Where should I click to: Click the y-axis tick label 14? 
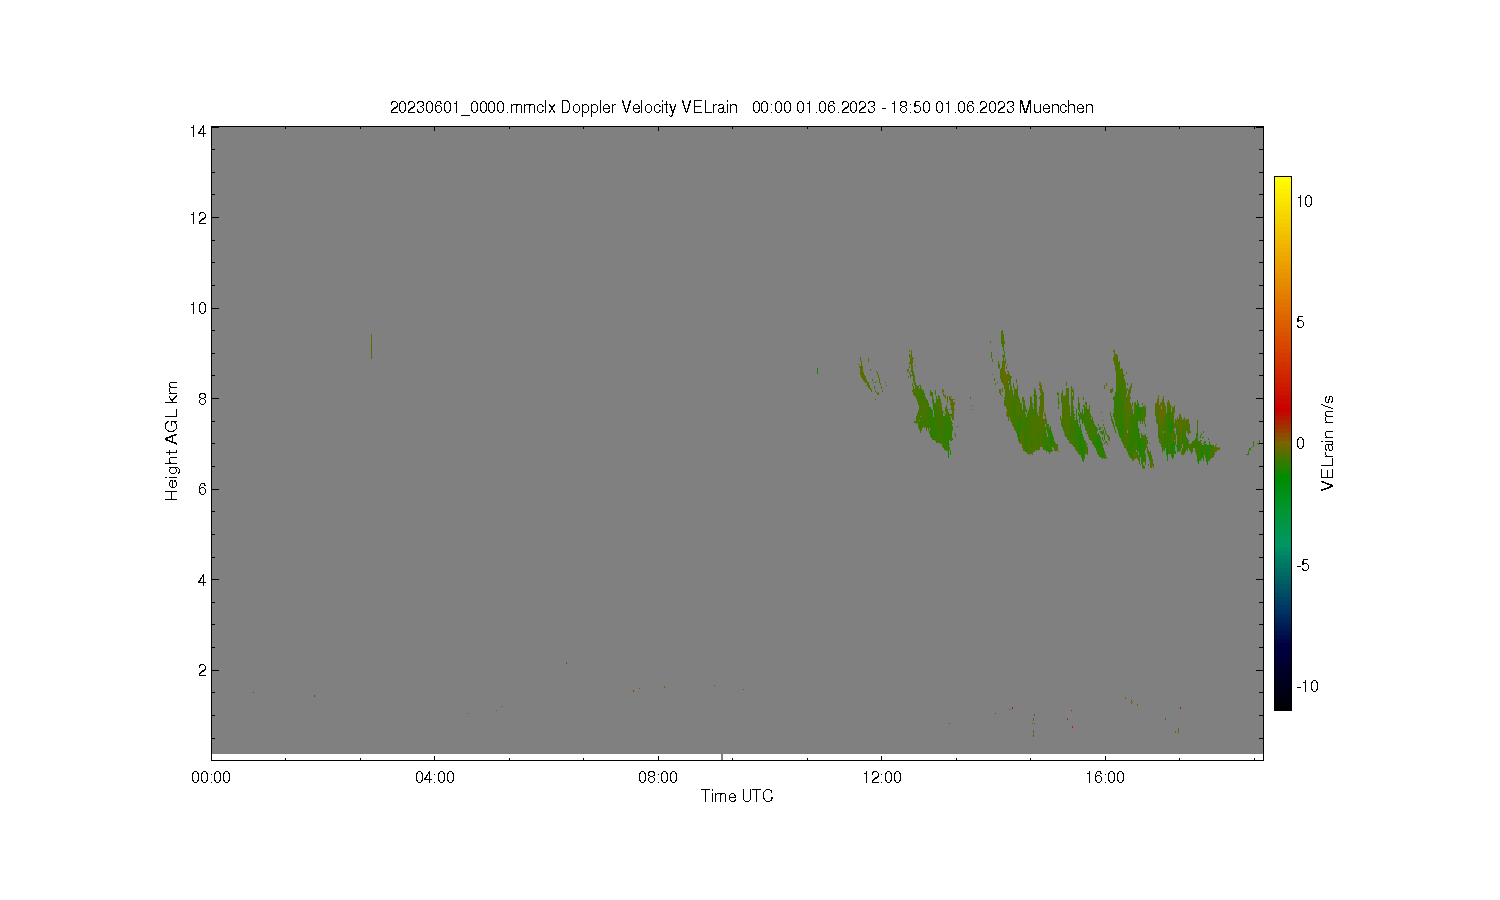pos(198,131)
